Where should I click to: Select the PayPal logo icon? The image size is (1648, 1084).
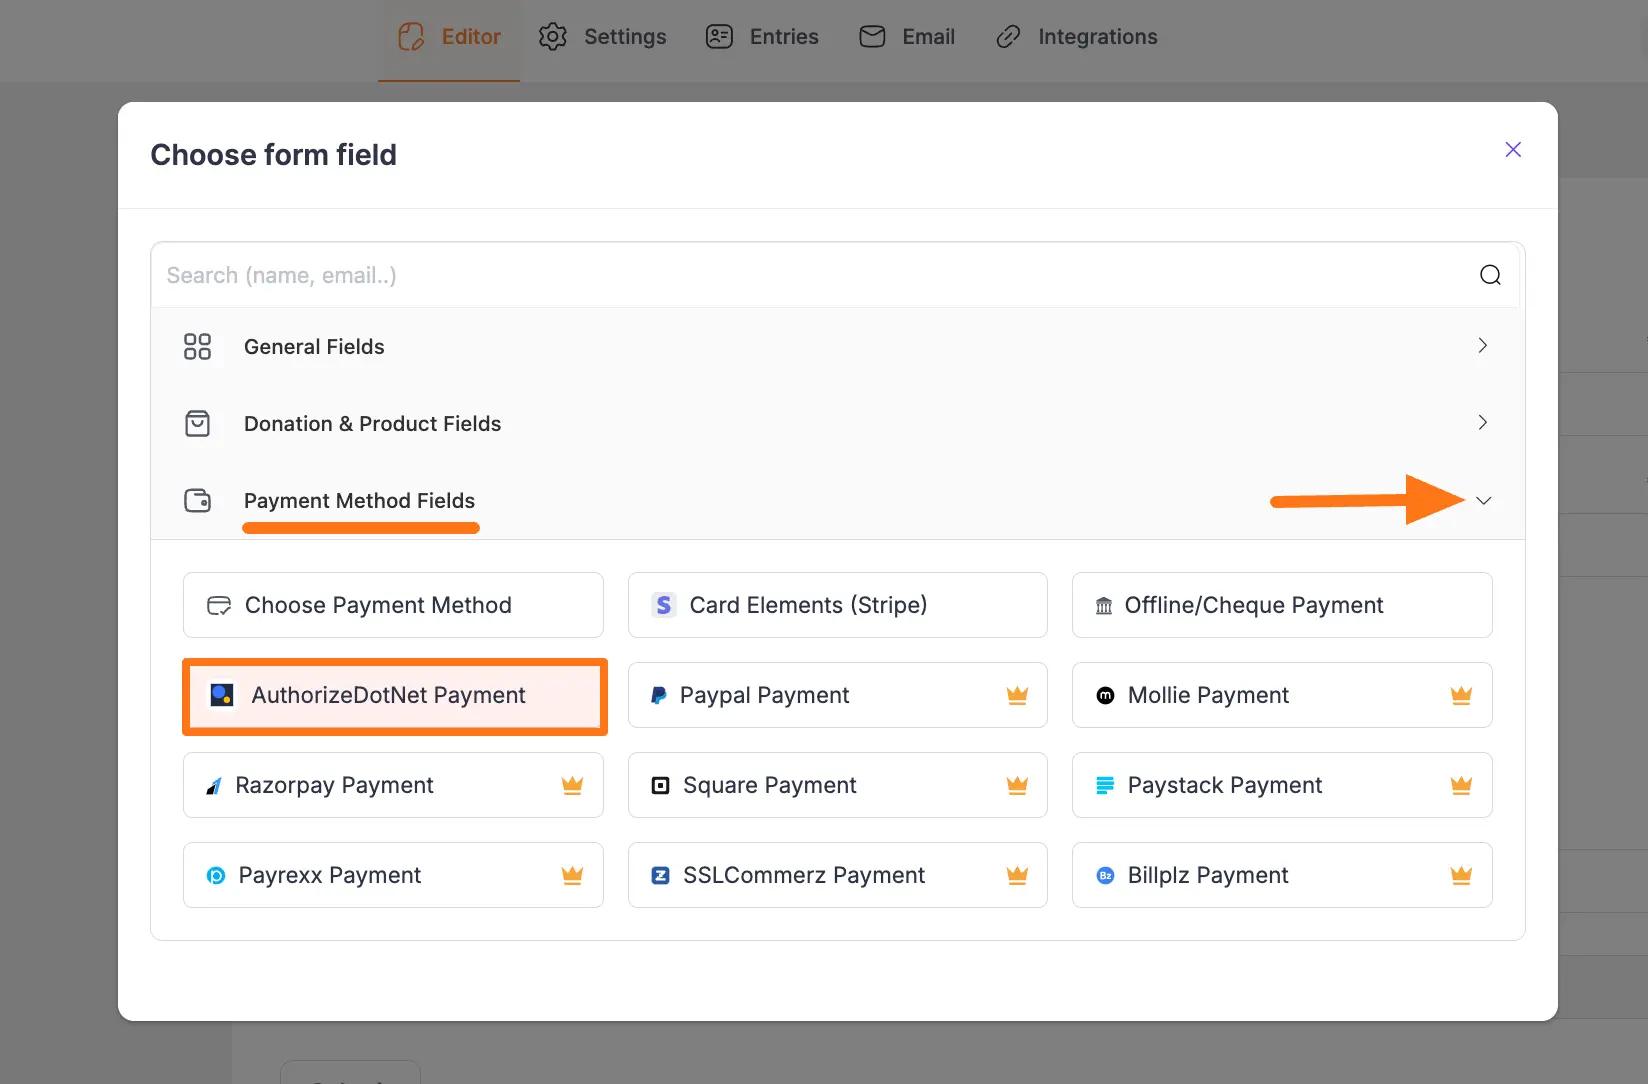pos(658,694)
